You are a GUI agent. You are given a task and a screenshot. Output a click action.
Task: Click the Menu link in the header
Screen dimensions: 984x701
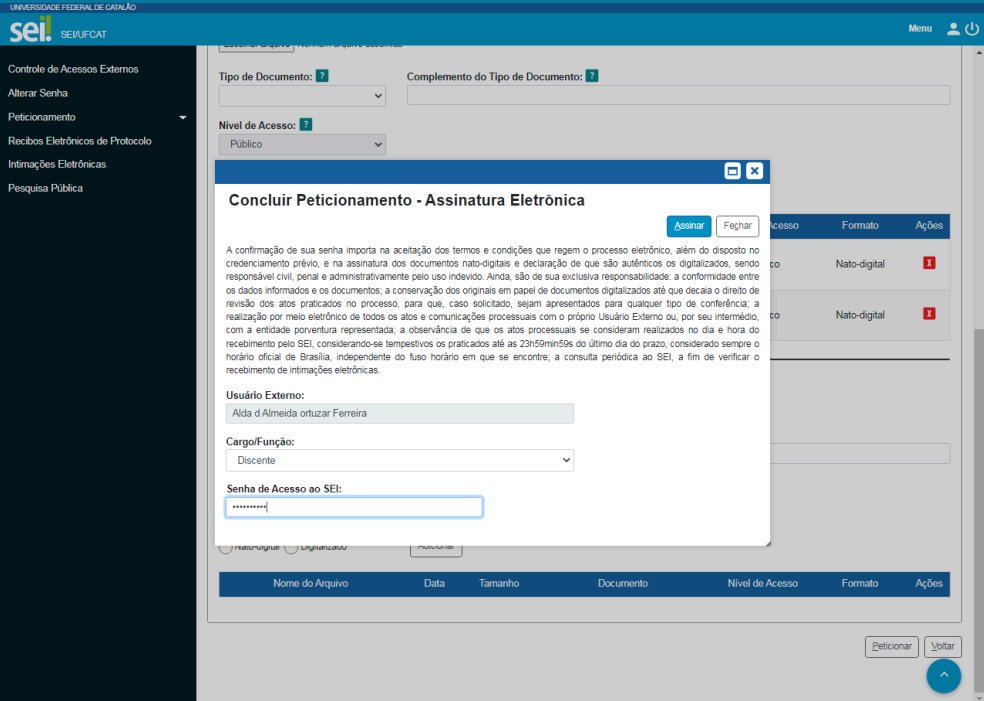click(x=920, y=28)
